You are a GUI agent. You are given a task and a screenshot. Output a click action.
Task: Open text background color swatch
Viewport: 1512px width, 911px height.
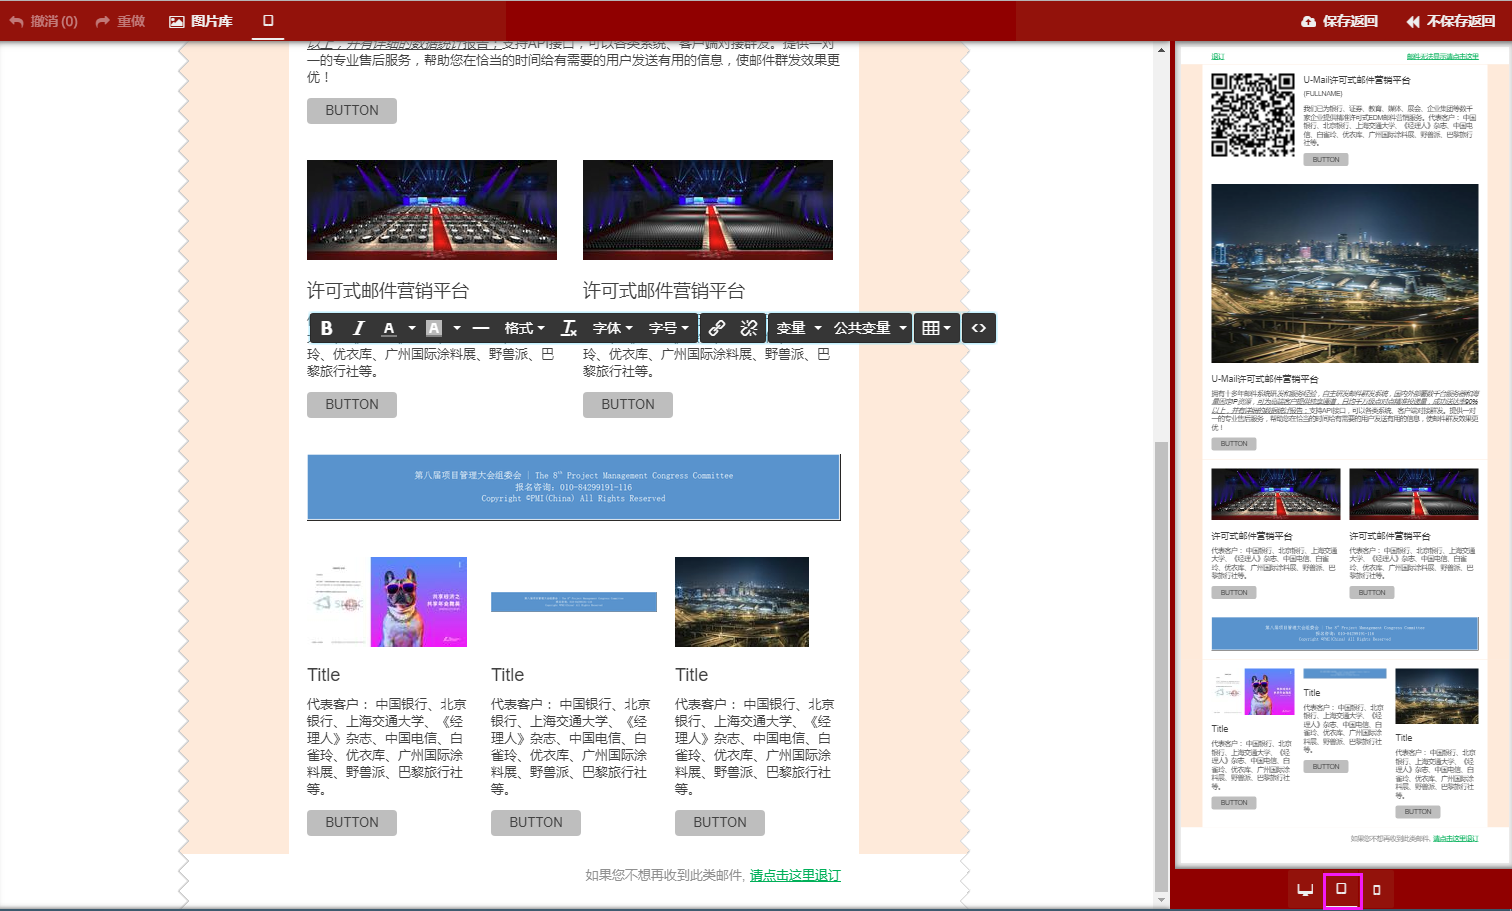434,328
